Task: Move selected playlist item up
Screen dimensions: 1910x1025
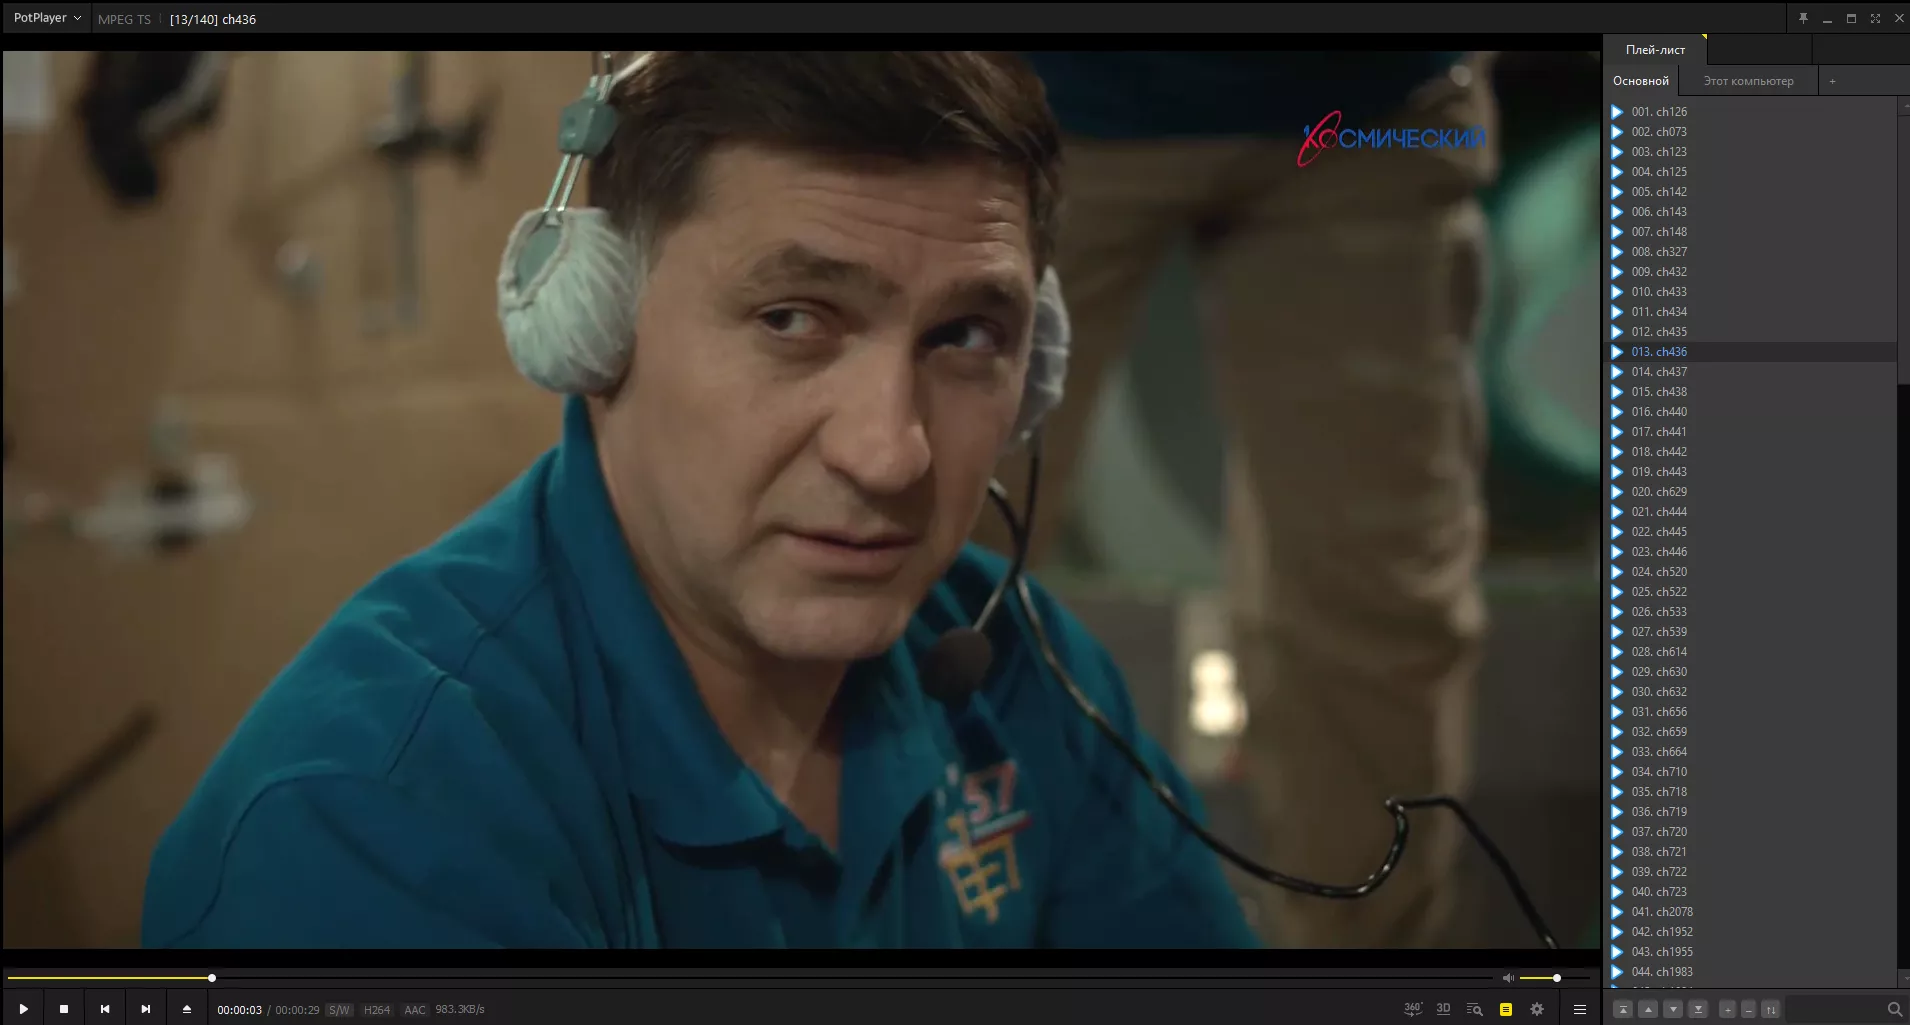Action: click(1648, 1010)
